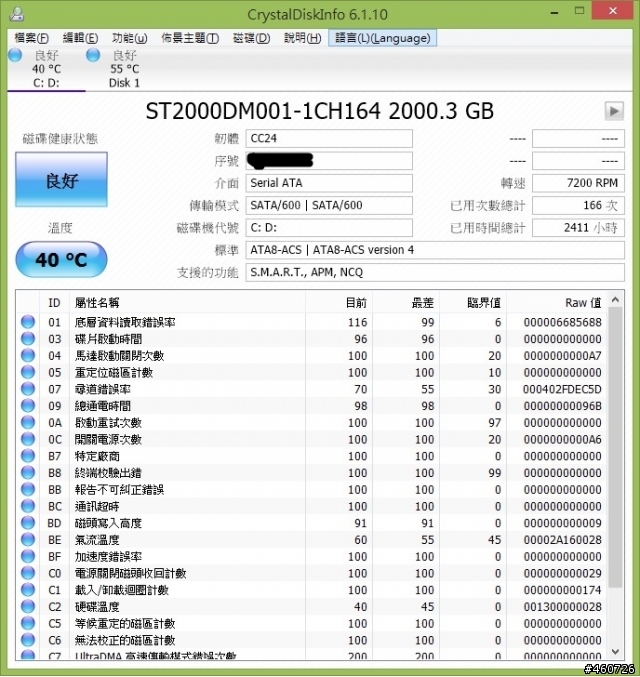
Task: Click the Raw 值 column header
Action: [557, 303]
